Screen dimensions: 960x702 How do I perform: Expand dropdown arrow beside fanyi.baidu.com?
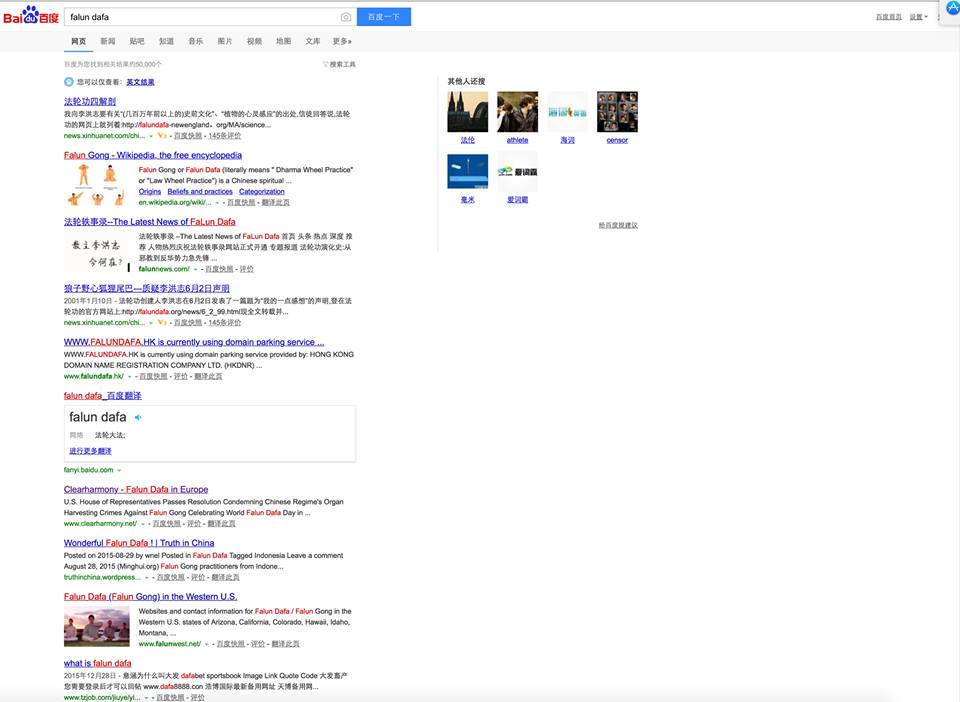(x=119, y=471)
